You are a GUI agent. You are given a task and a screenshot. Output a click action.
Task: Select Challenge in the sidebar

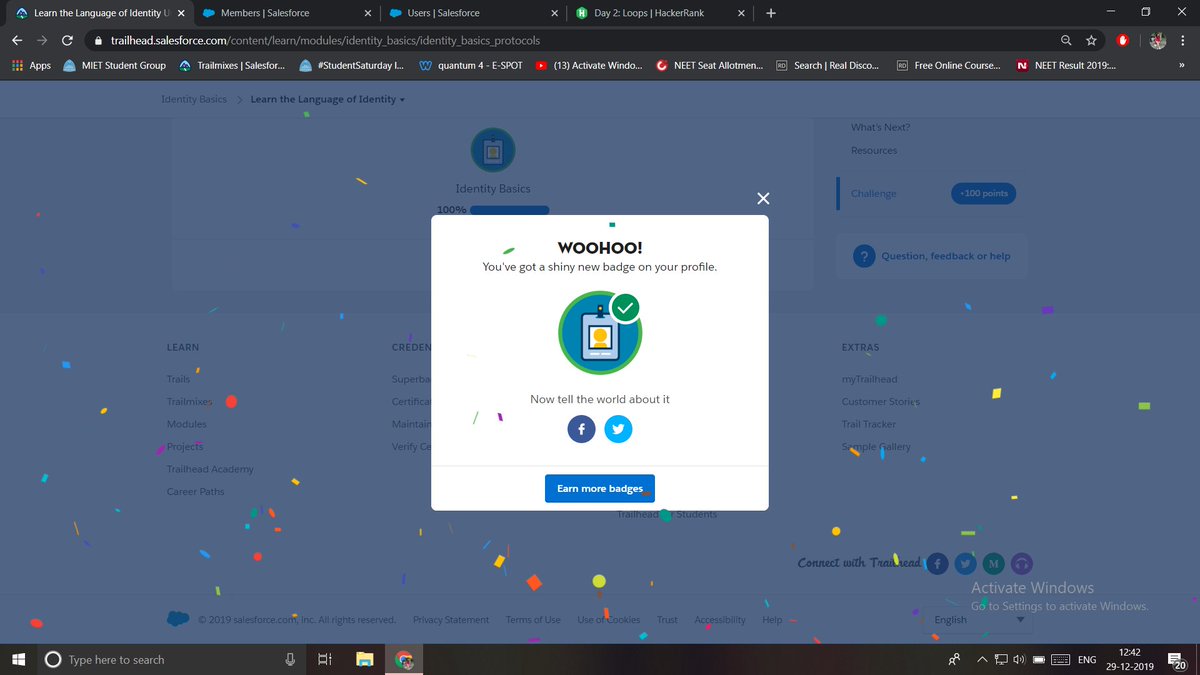coord(873,193)
